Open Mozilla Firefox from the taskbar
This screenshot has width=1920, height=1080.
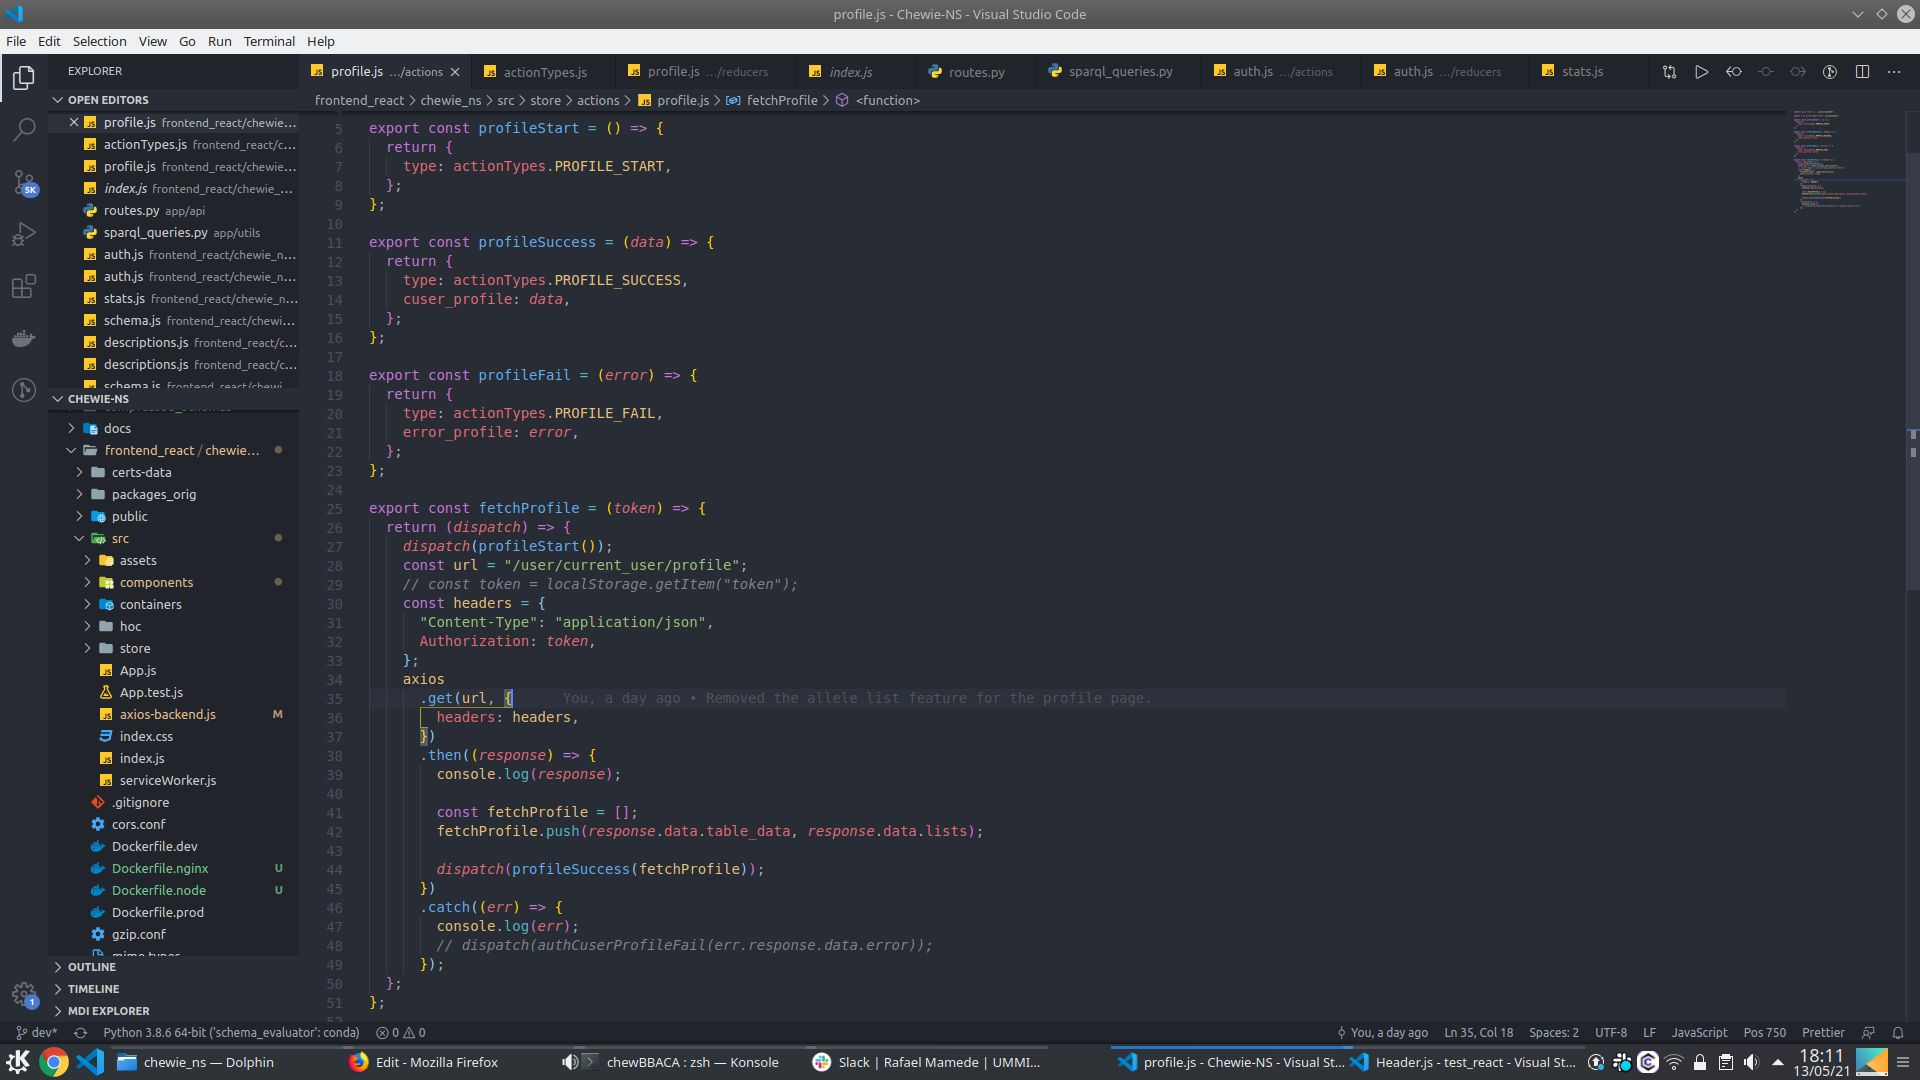[x=424, y=1062]
